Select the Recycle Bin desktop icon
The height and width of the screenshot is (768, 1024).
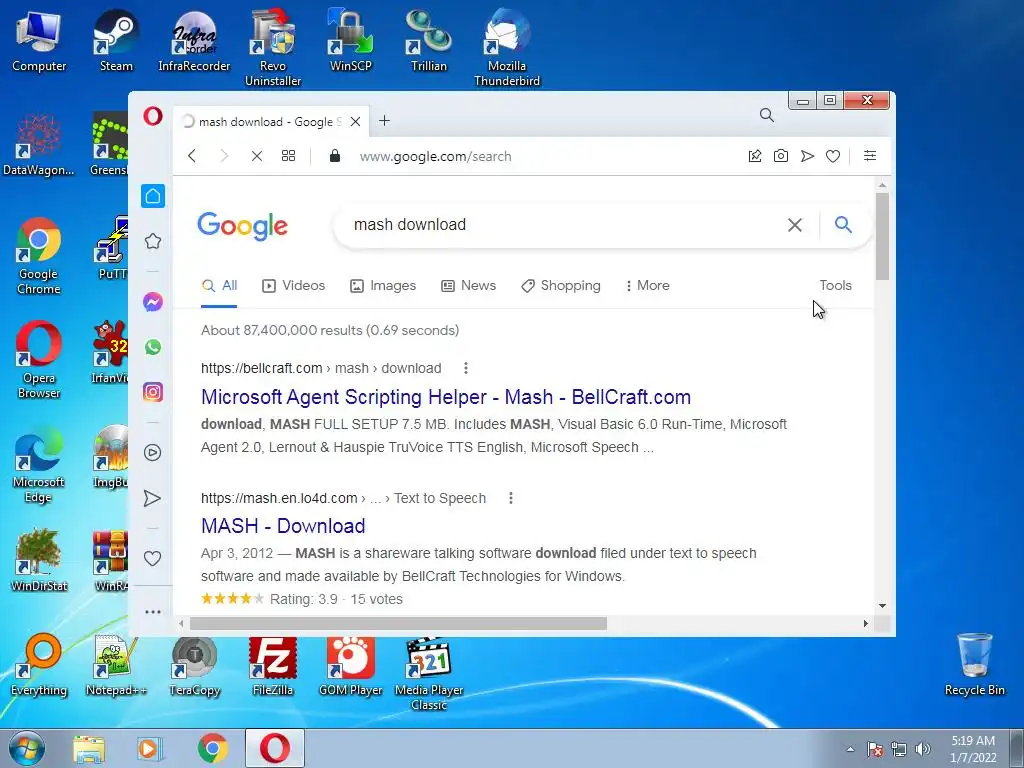click(974, 664)
